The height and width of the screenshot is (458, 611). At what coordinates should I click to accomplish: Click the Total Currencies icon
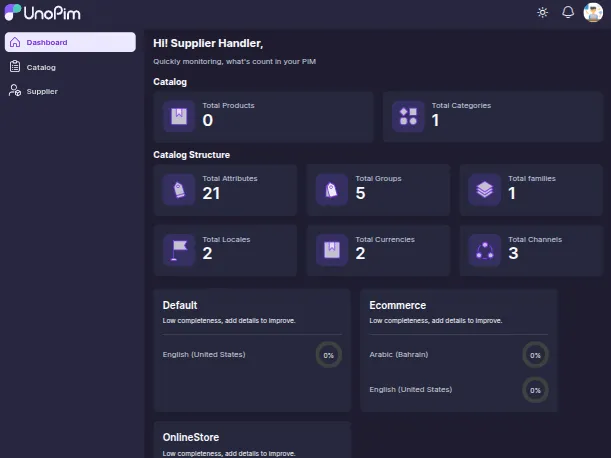pyautogui.click(x=332, y=250)
